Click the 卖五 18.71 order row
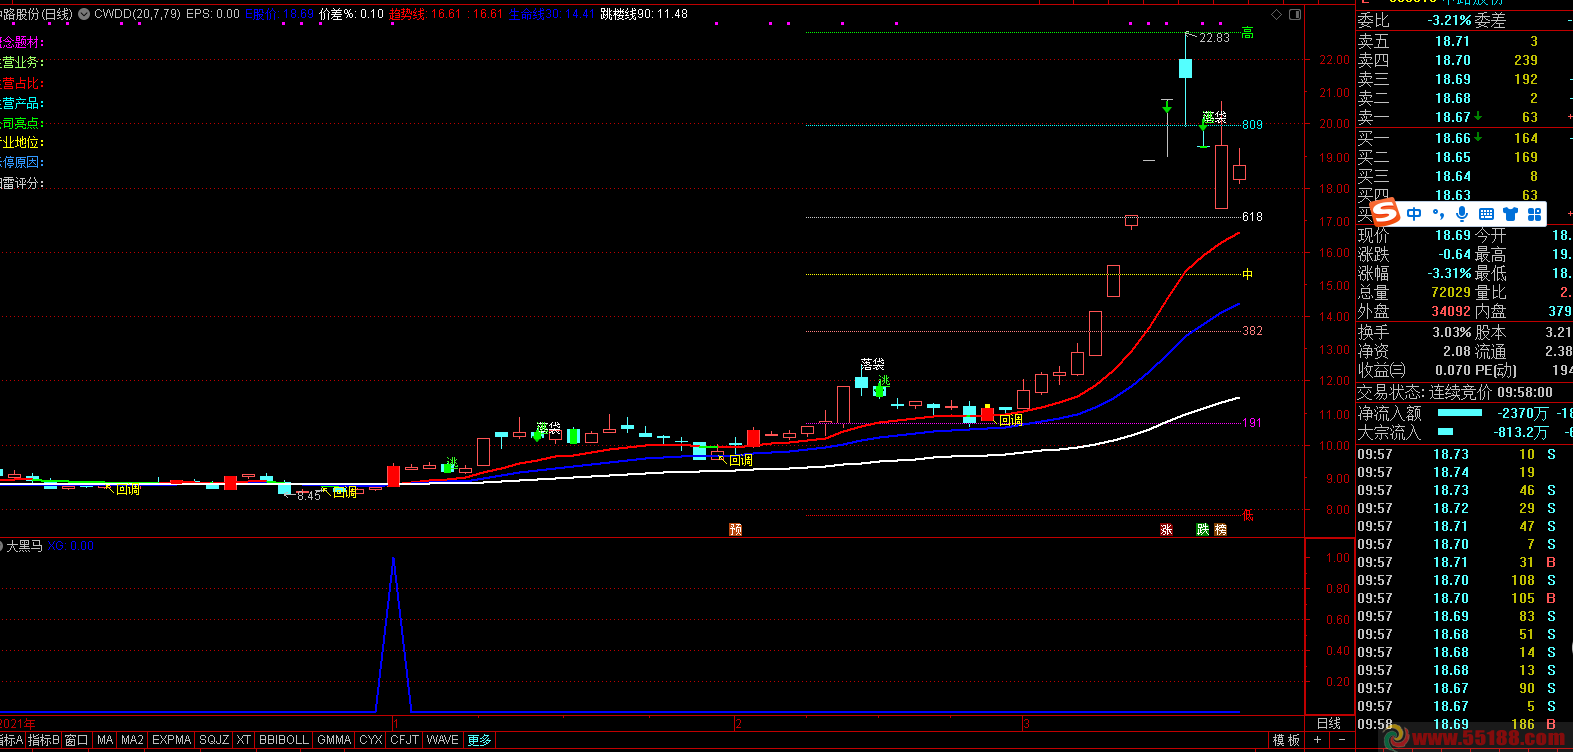The width and height of the screenshot is (1573, 752). 1464,41
